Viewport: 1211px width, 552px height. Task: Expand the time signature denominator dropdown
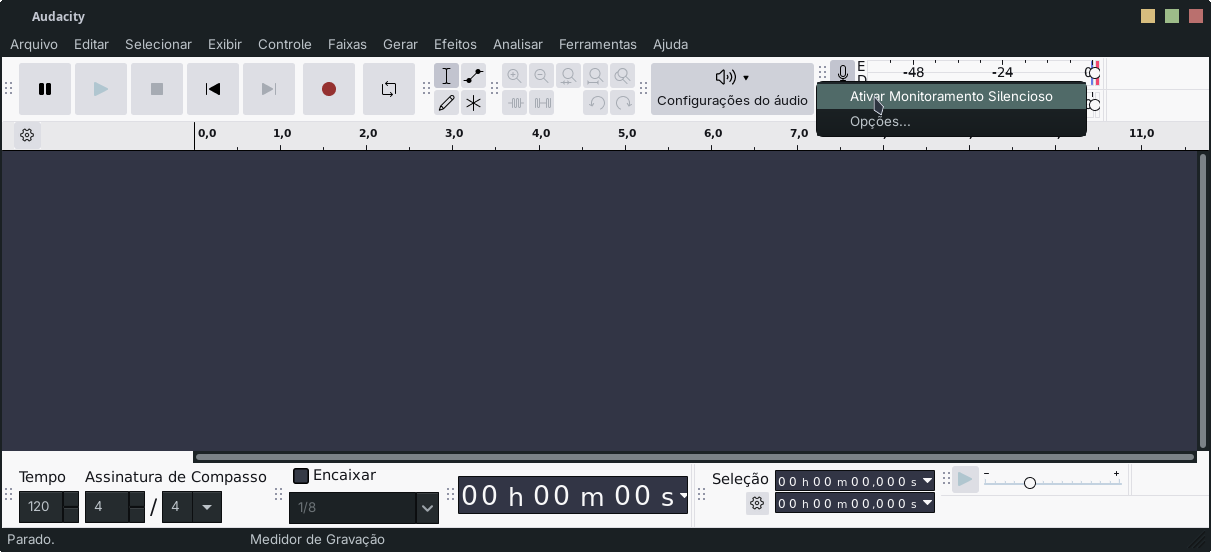click(207, 507)
